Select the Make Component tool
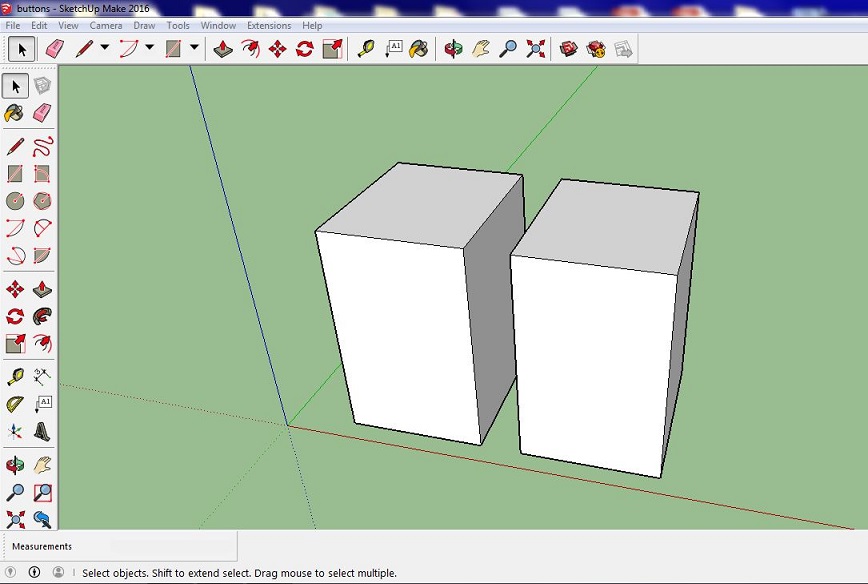 point(42,86)
